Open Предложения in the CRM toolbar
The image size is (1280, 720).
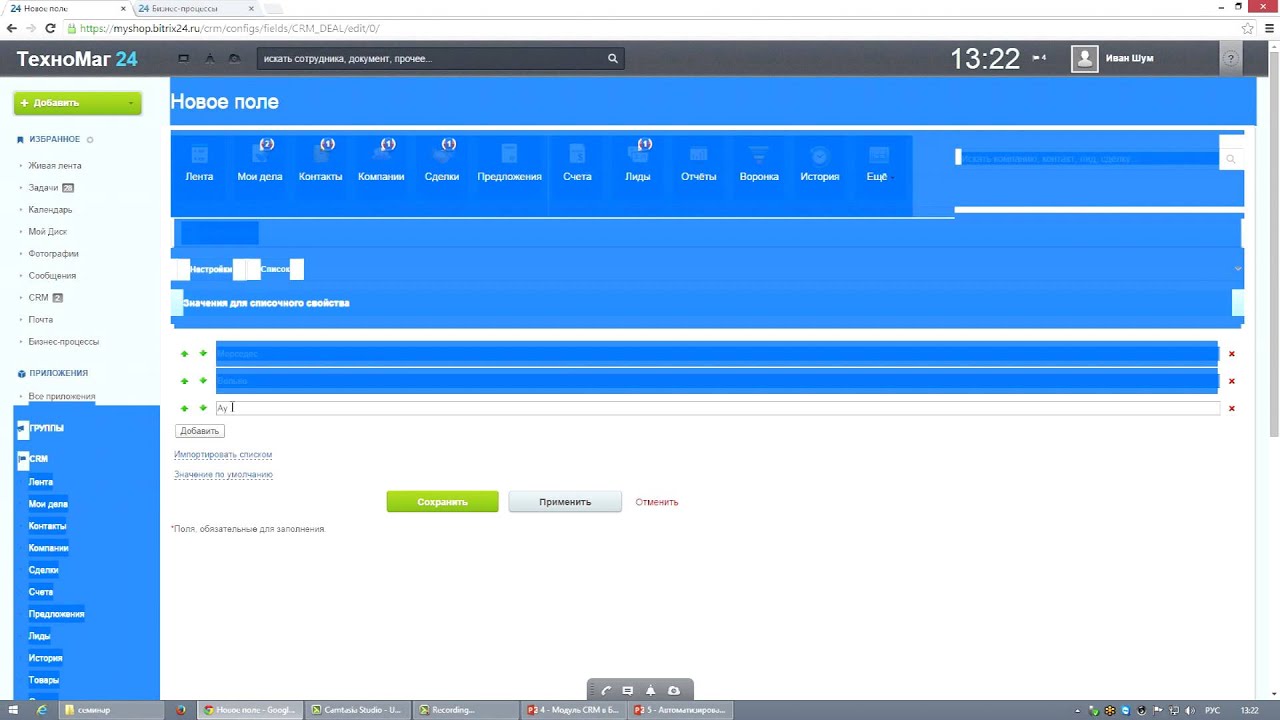tap(509, 161)
